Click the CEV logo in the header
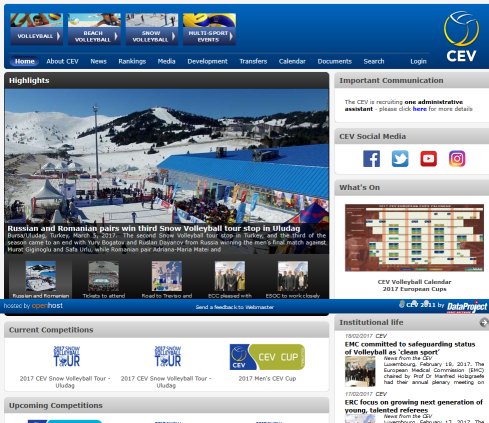The image size is (489, 423). coord(461,37)
